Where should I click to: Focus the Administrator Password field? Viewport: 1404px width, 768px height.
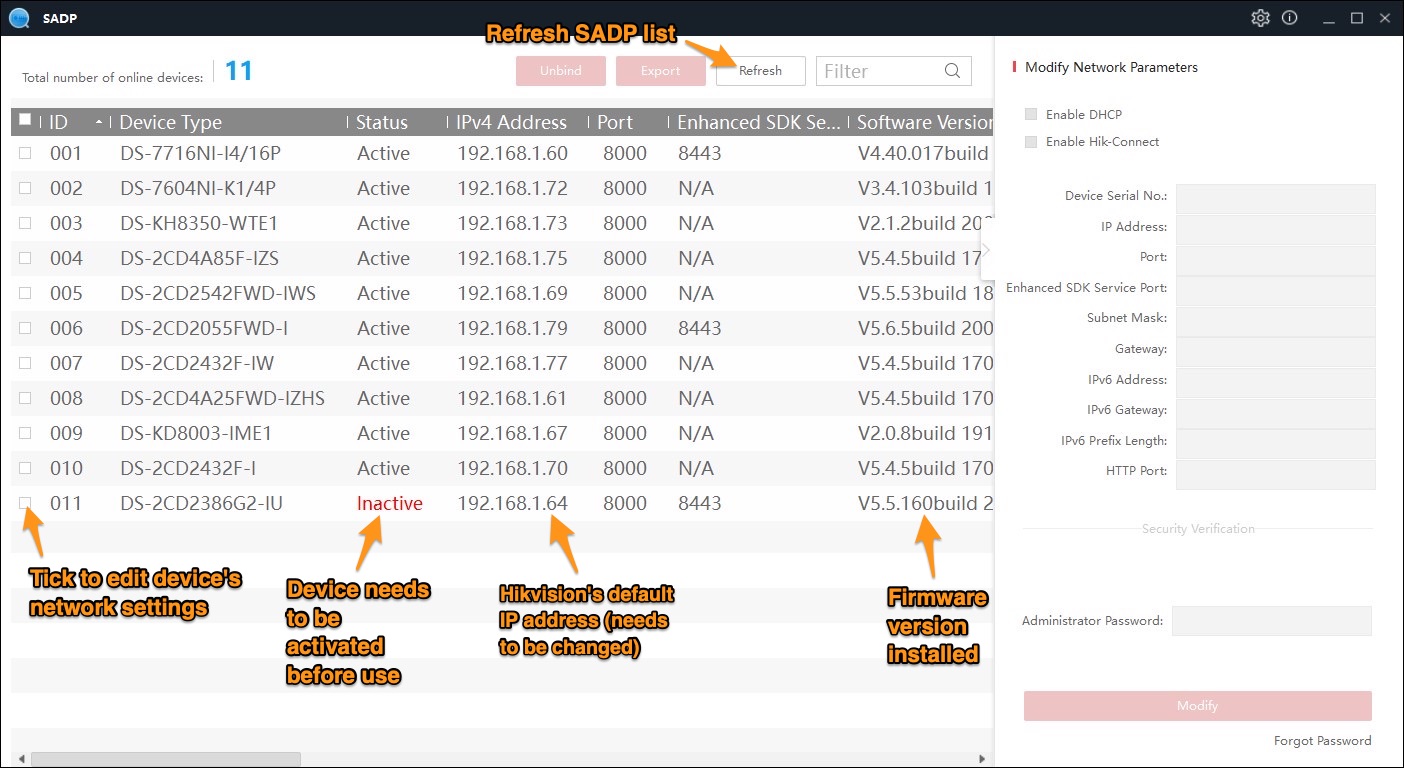click(1271, 621)
